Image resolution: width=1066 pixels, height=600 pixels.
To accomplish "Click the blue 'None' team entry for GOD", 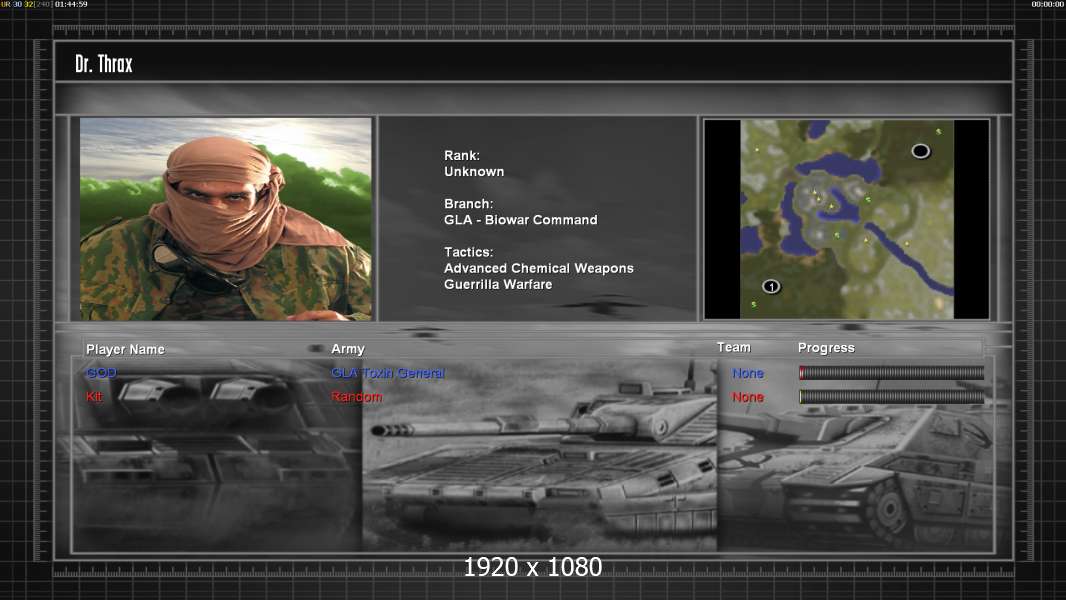I will [748, 374].
